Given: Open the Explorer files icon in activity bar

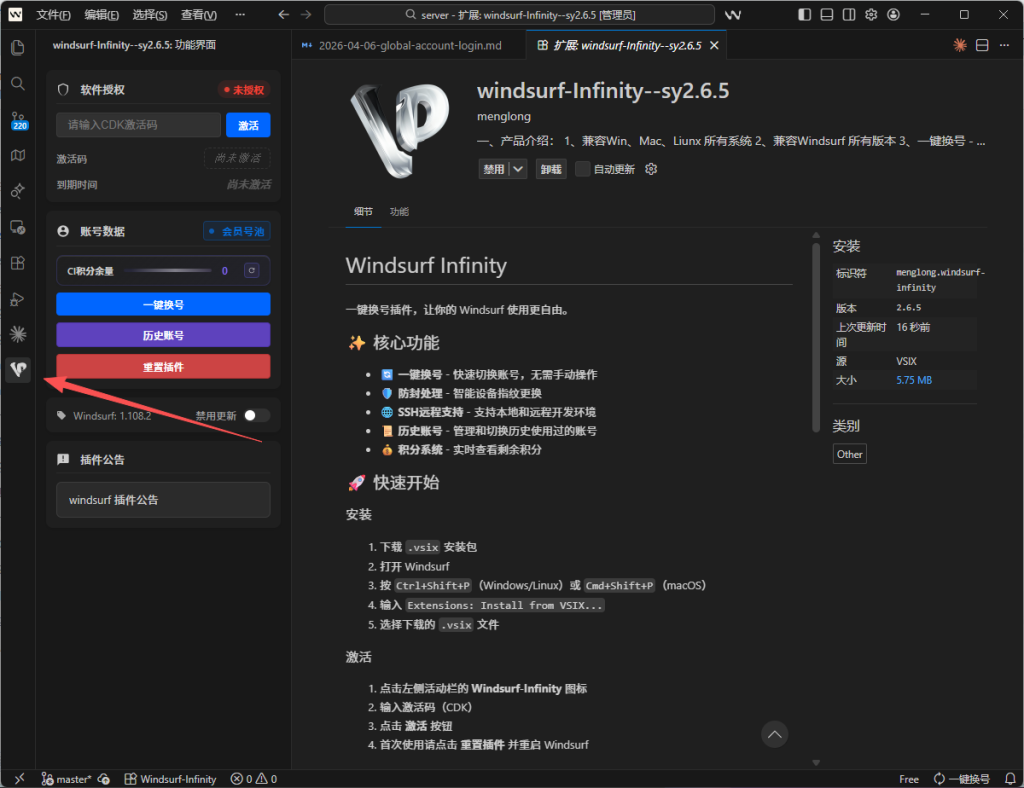Looking at the screenshot, I should coord(18,48).
